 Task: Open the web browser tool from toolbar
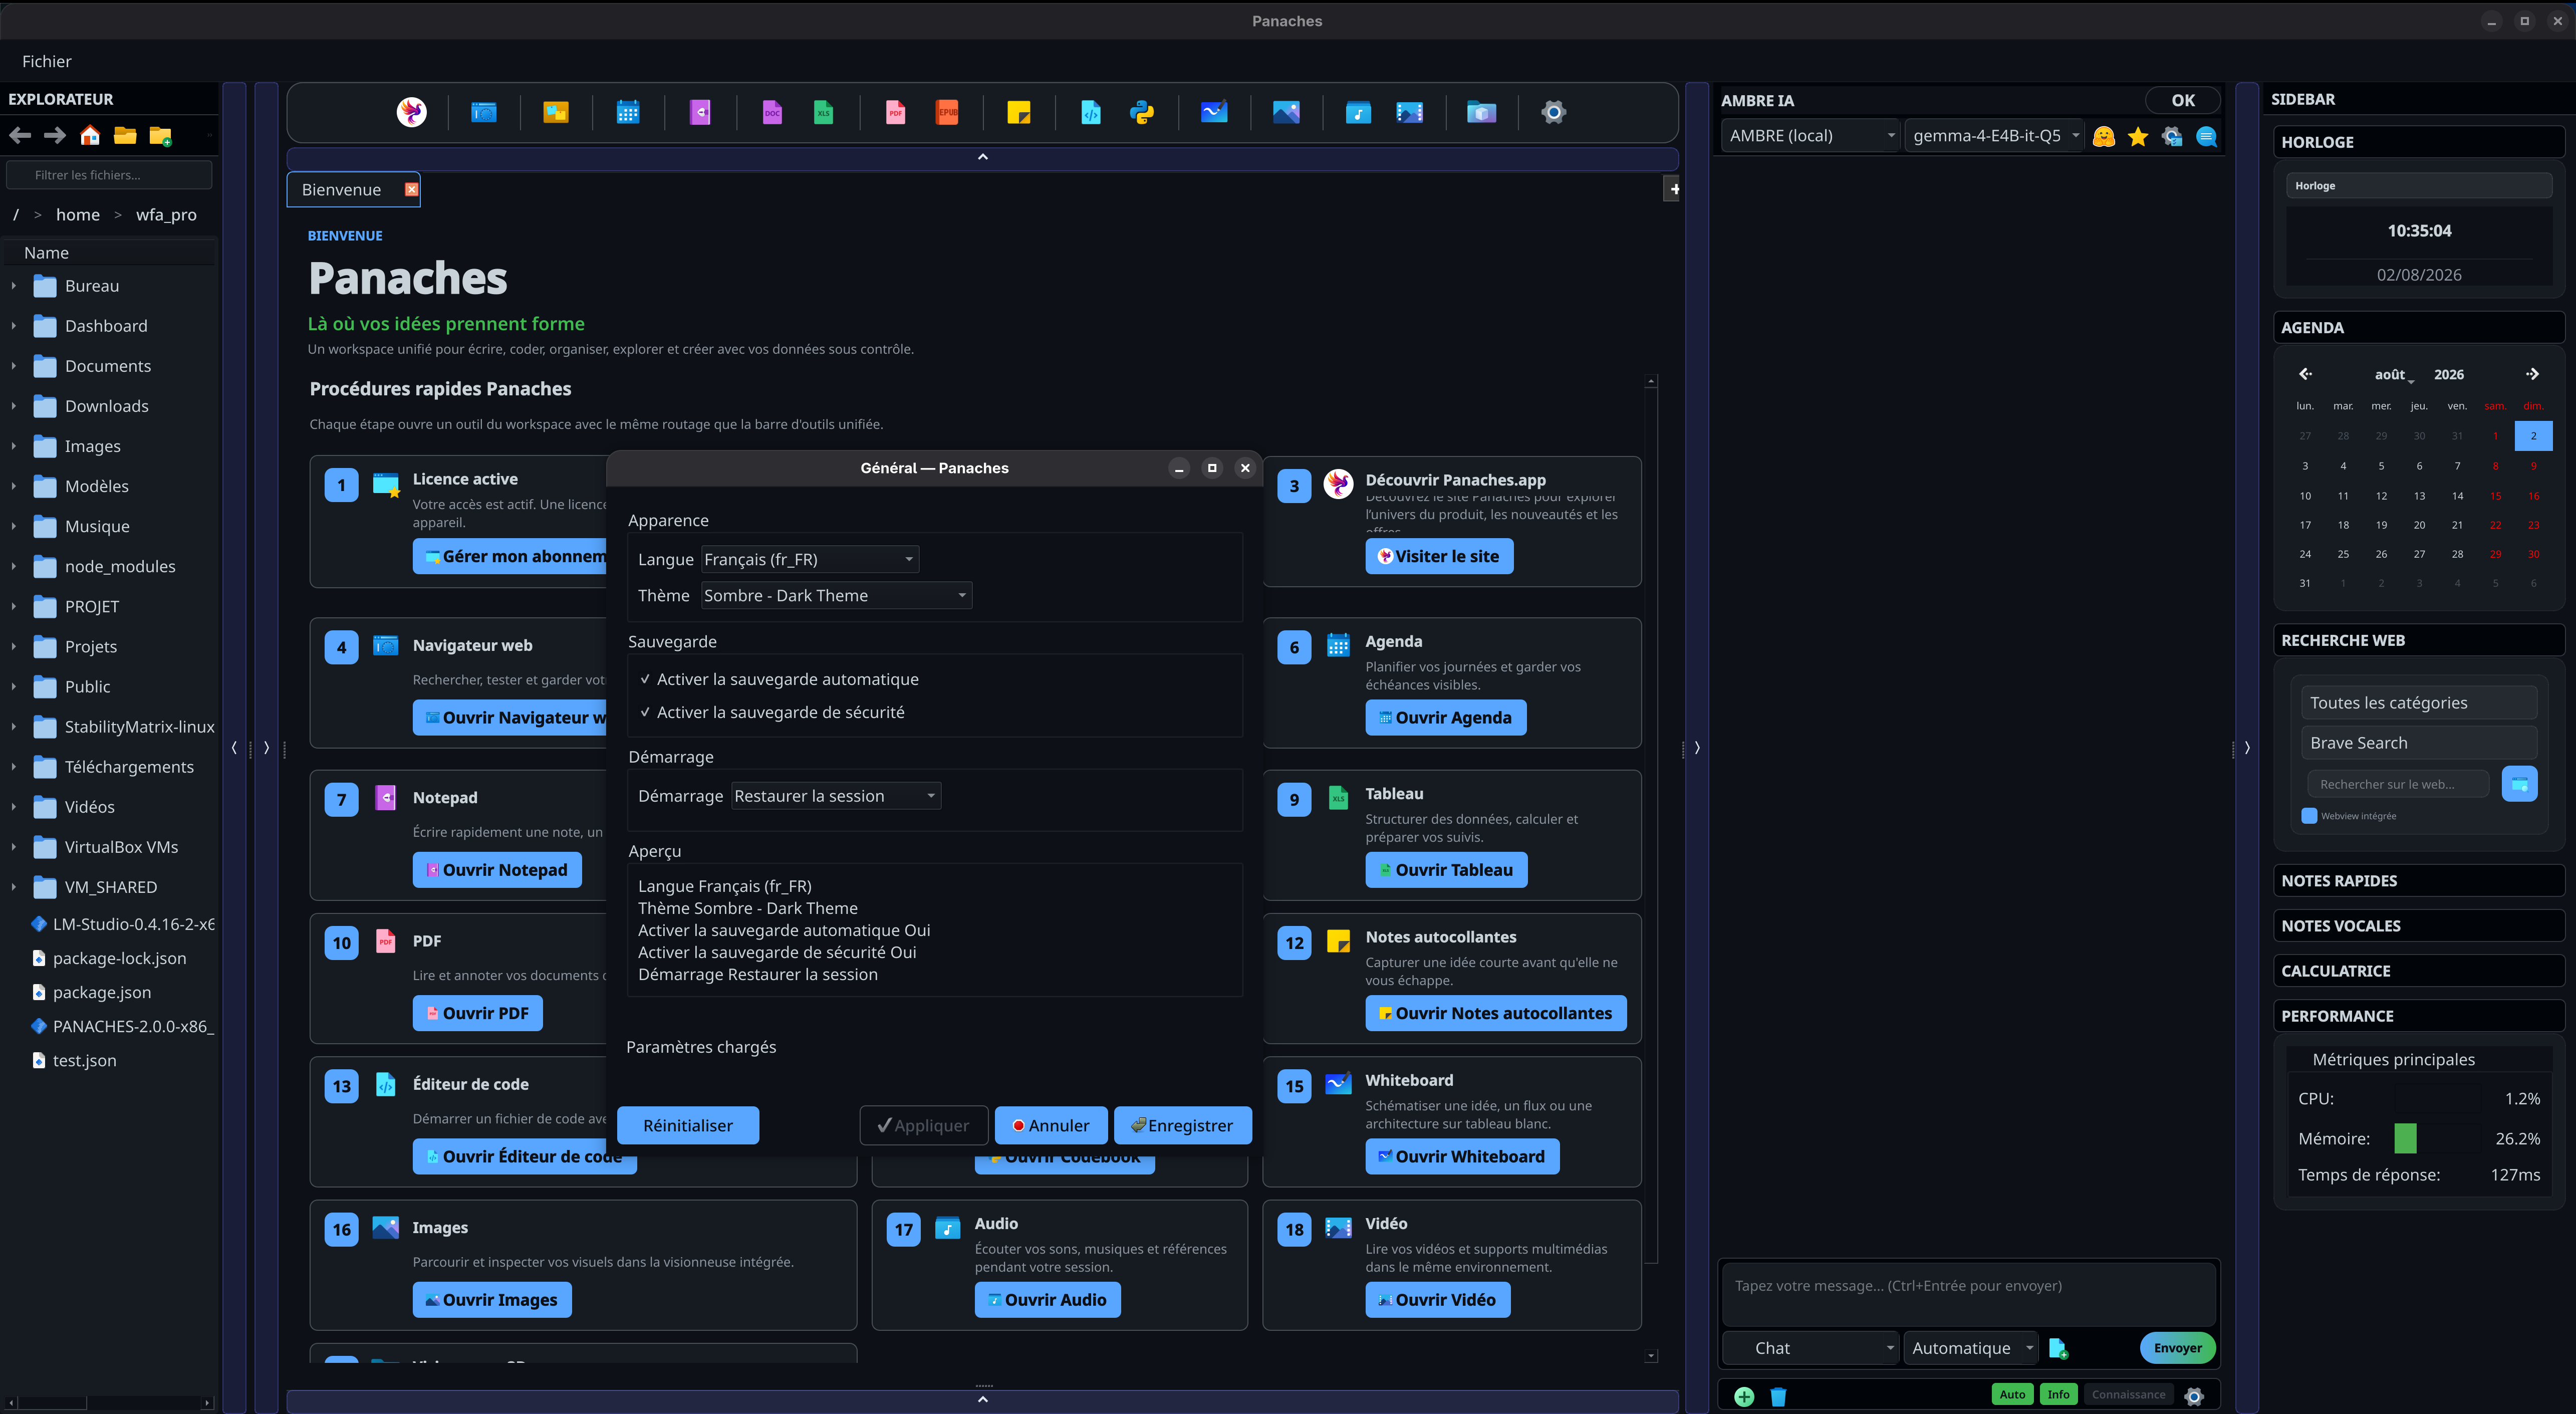[484, 112]
